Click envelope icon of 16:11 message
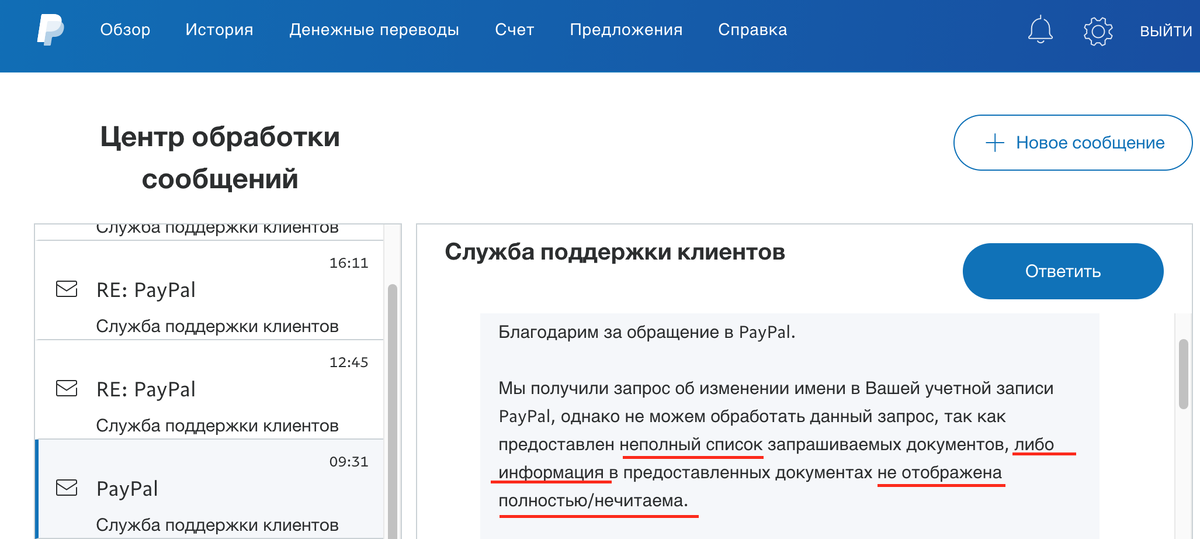Viewport: 1200px width, 539px height. pyautogui.click(x=66, y=290)
